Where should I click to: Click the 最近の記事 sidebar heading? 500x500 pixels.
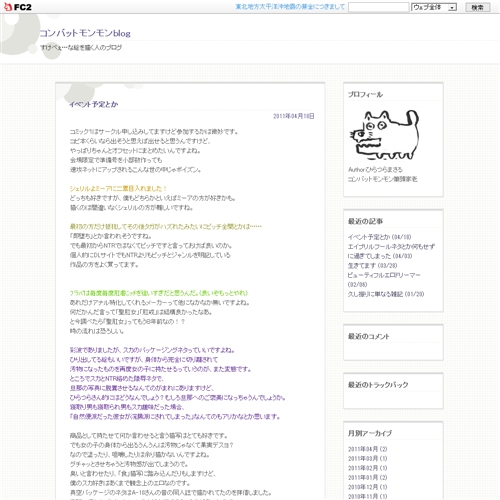tap(365, 221)
